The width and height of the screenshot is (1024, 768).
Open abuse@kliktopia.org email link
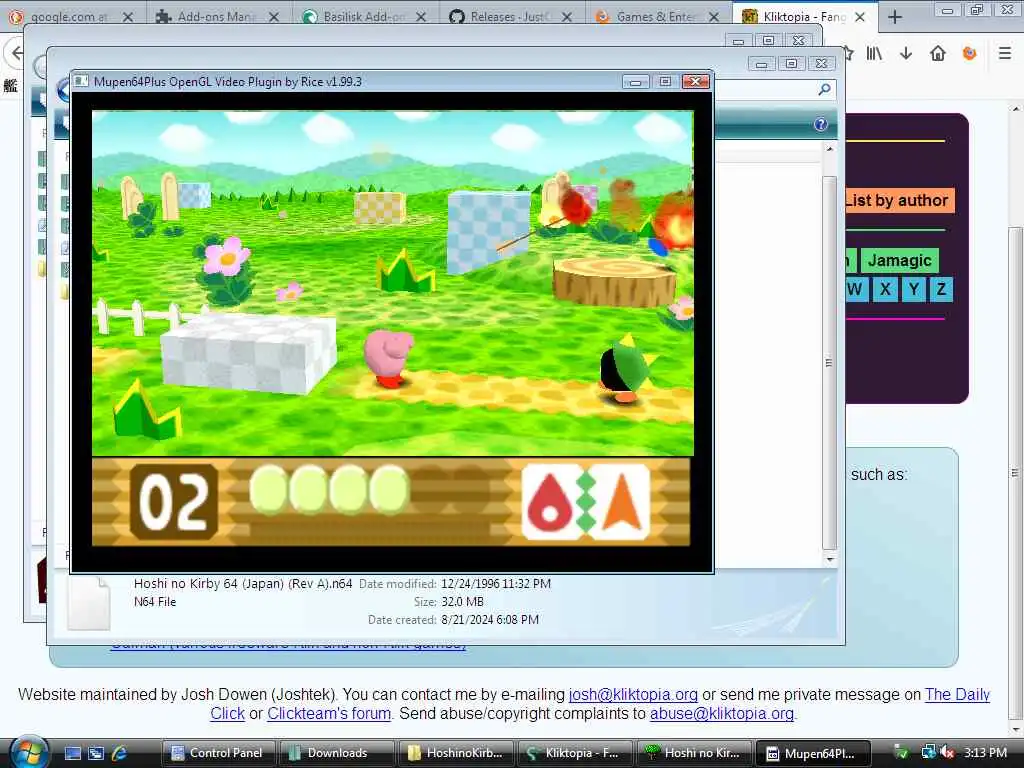click(722, 713)
